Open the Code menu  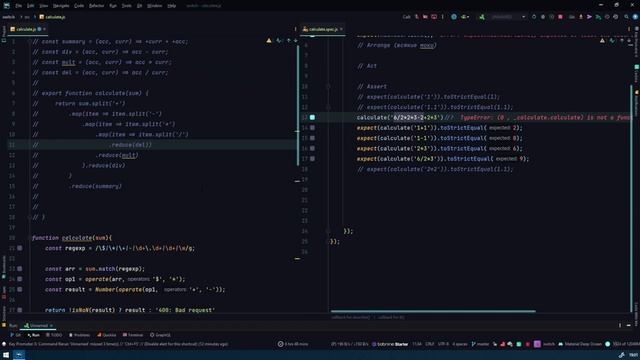[x=79, y=6]
